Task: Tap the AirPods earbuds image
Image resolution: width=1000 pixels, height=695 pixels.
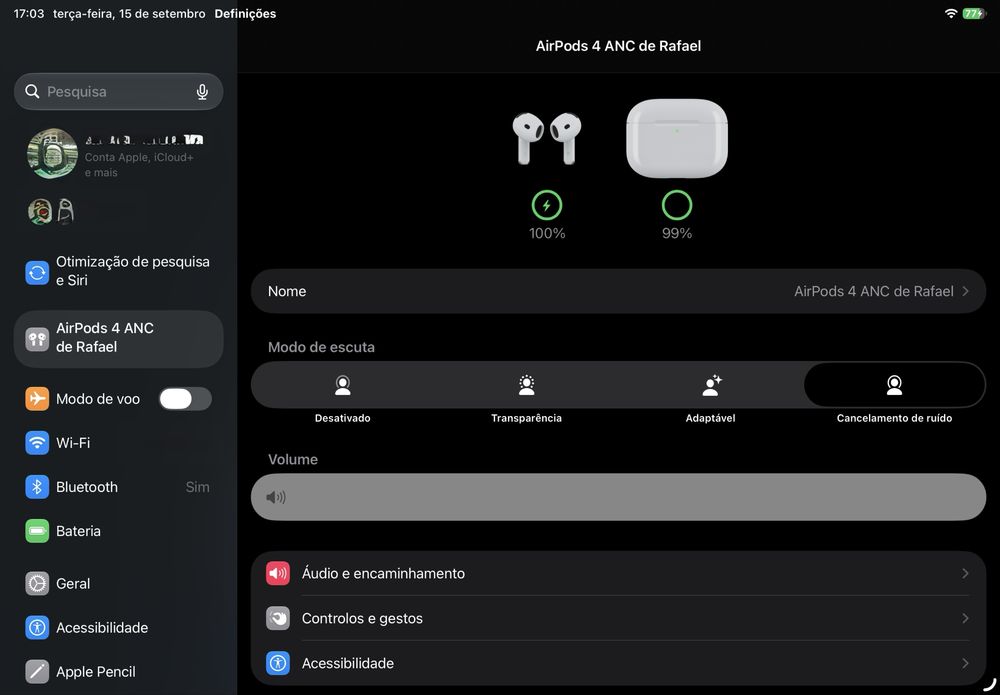Action: [x=547, y=138]
